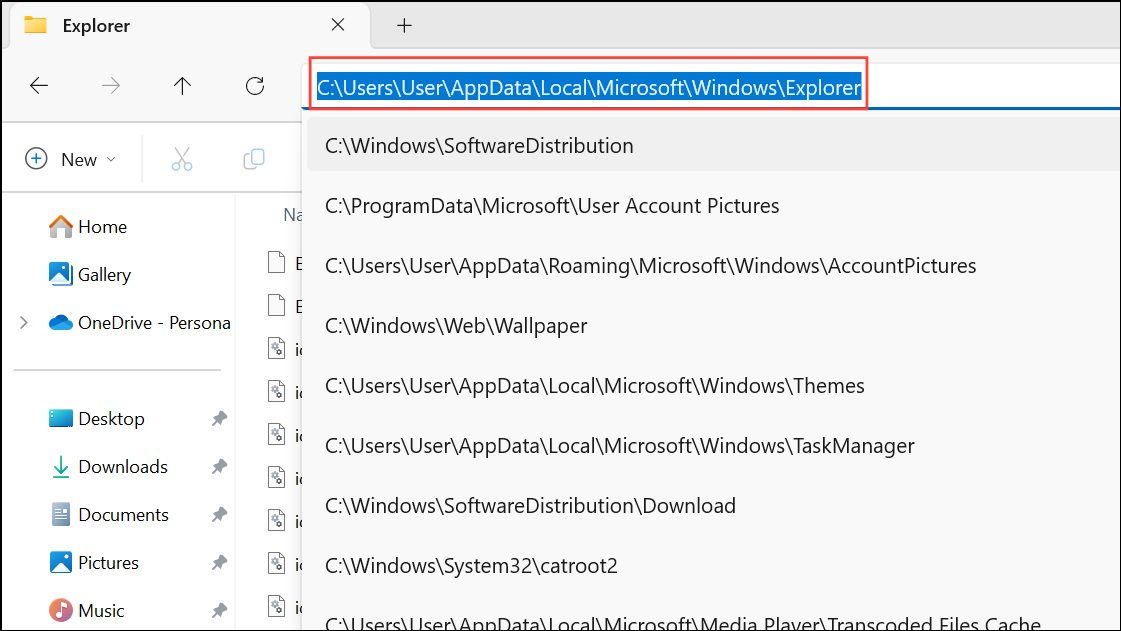Open the New menu dropdown
The width and height of the screenshot is (1121, 631).
pos(111,158)
